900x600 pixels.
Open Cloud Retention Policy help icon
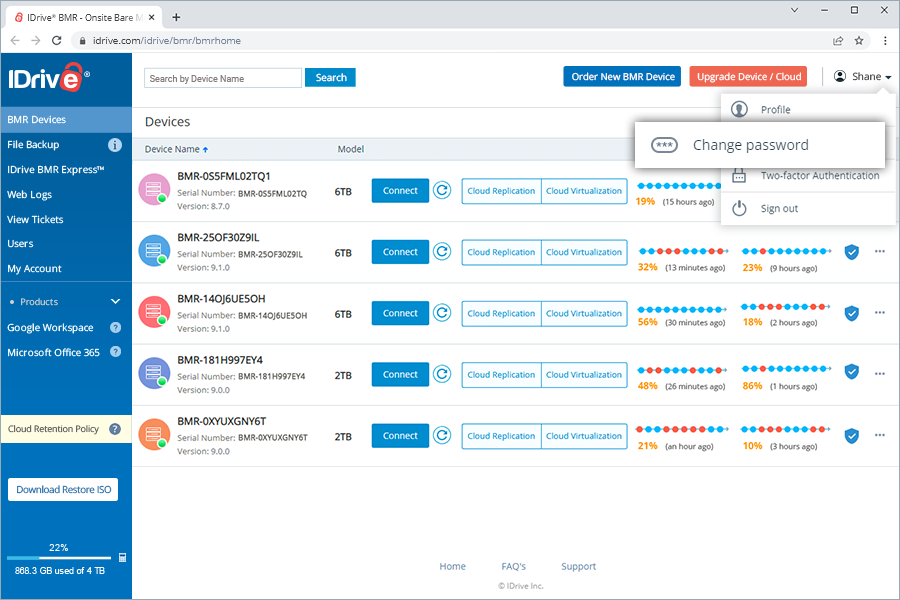pos(115,429)
